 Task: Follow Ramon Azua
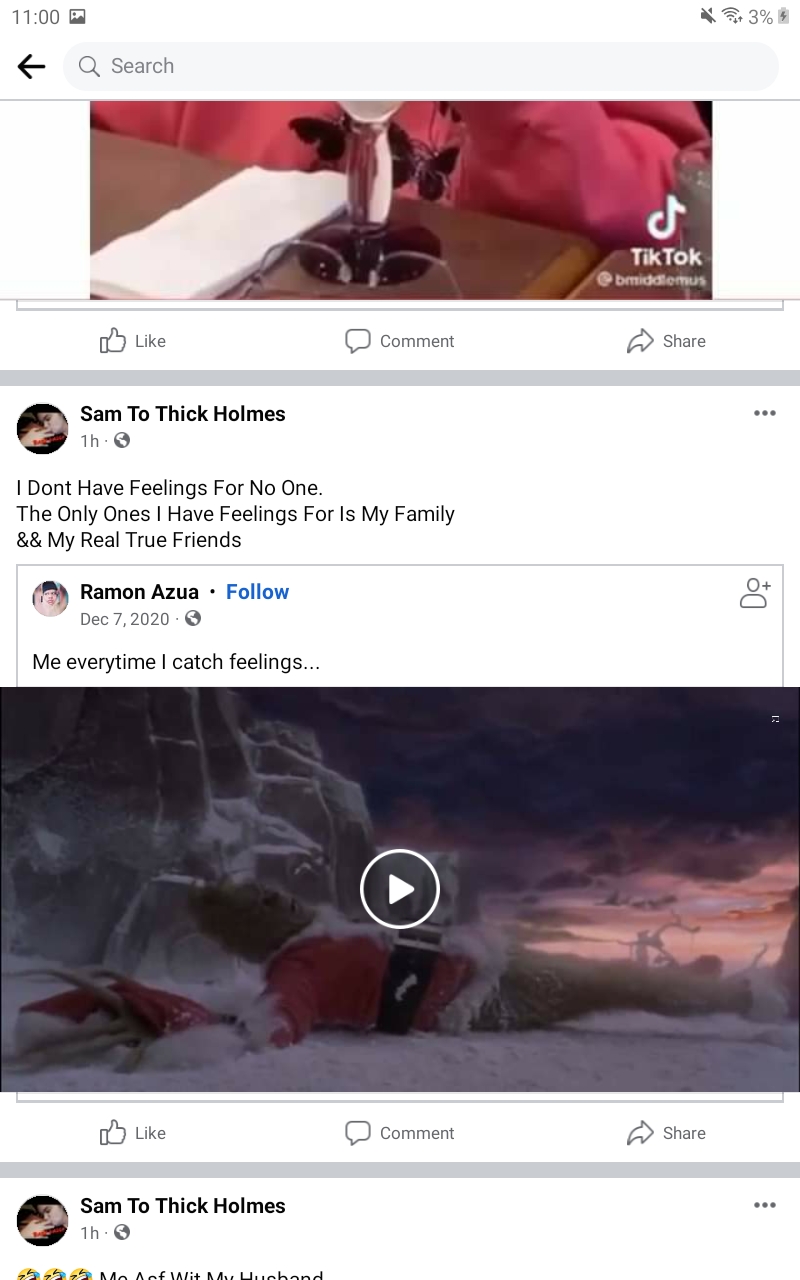(x=257, y=592)
